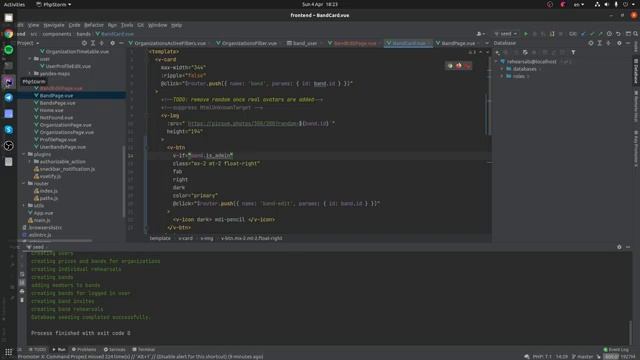Open the Database side tool window tab

click(x=636, y=71)
